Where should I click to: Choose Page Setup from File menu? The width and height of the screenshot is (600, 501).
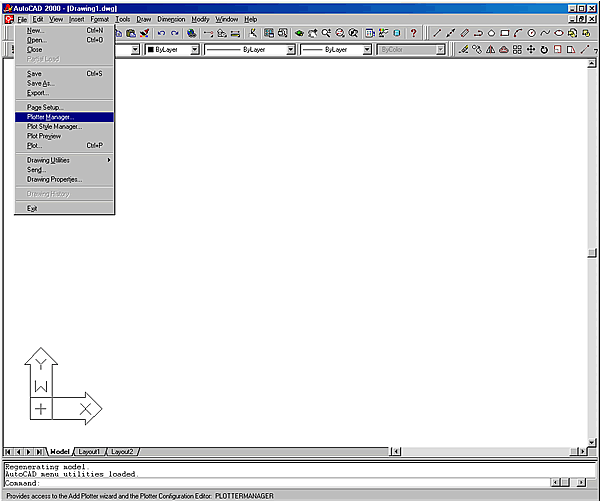pyautogui.click(x=45, y=107)
